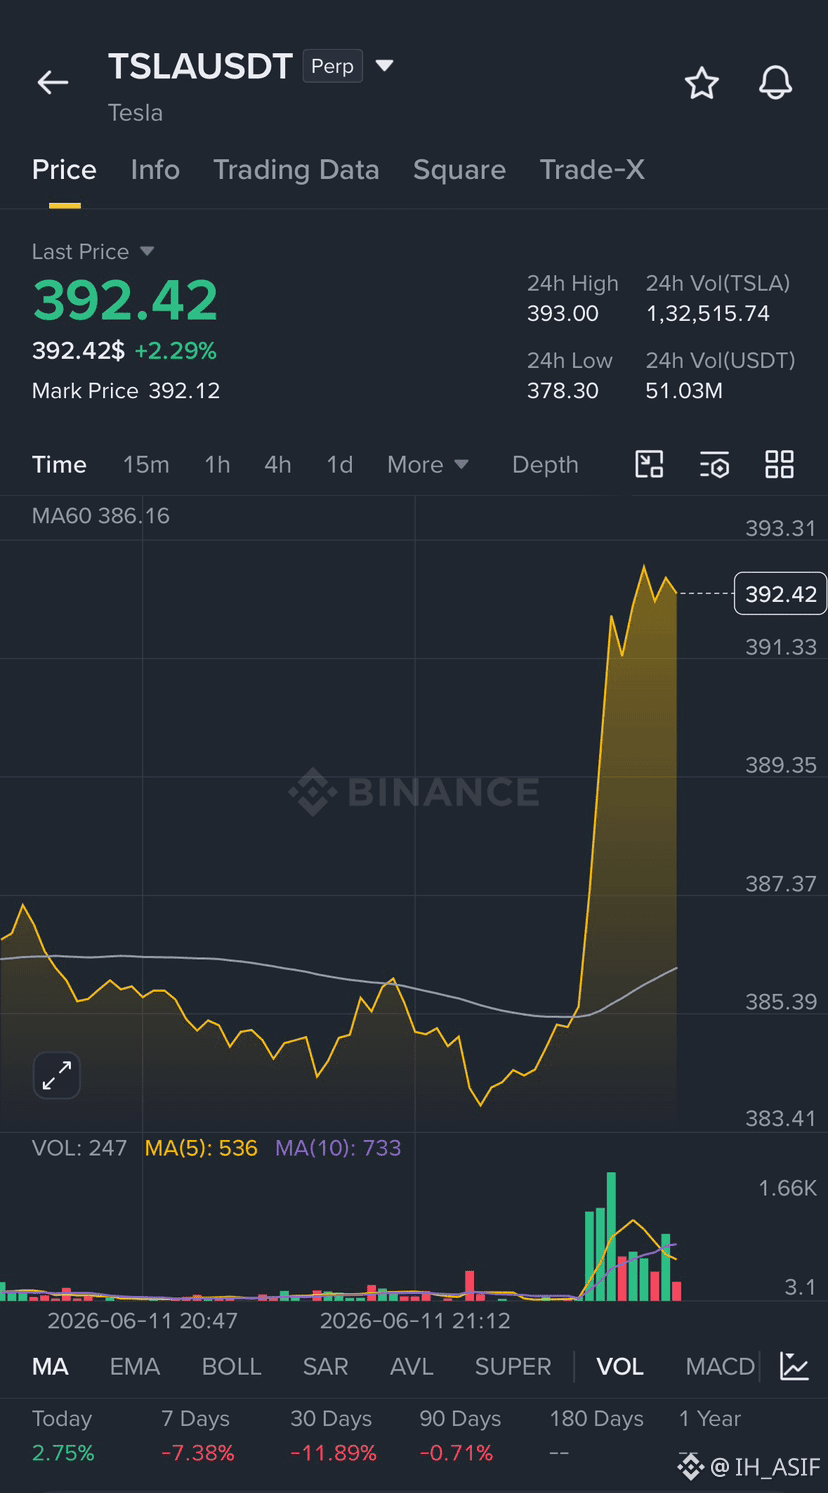Click the Perp contract badge
The height and width of the screenshot is (1493, 828).
point(332,66)
